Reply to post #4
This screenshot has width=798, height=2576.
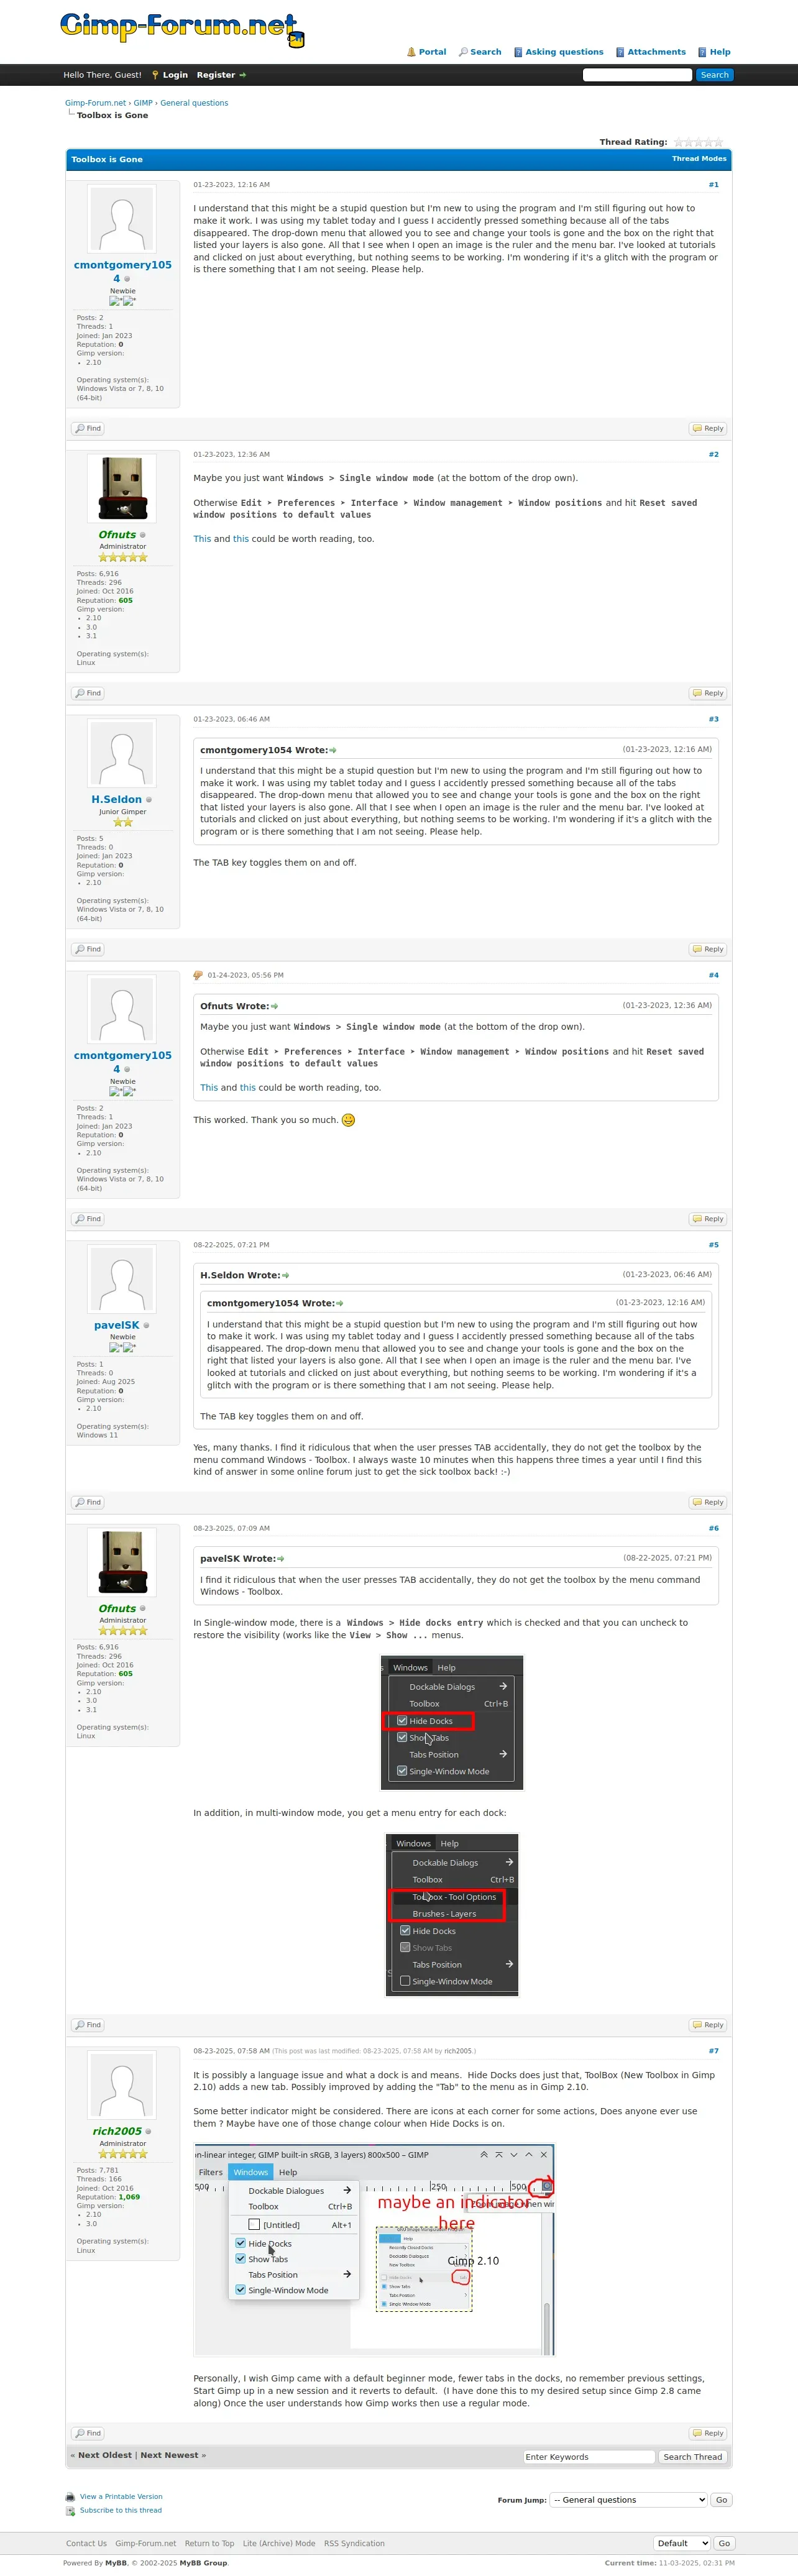(x=708, y=1220)
